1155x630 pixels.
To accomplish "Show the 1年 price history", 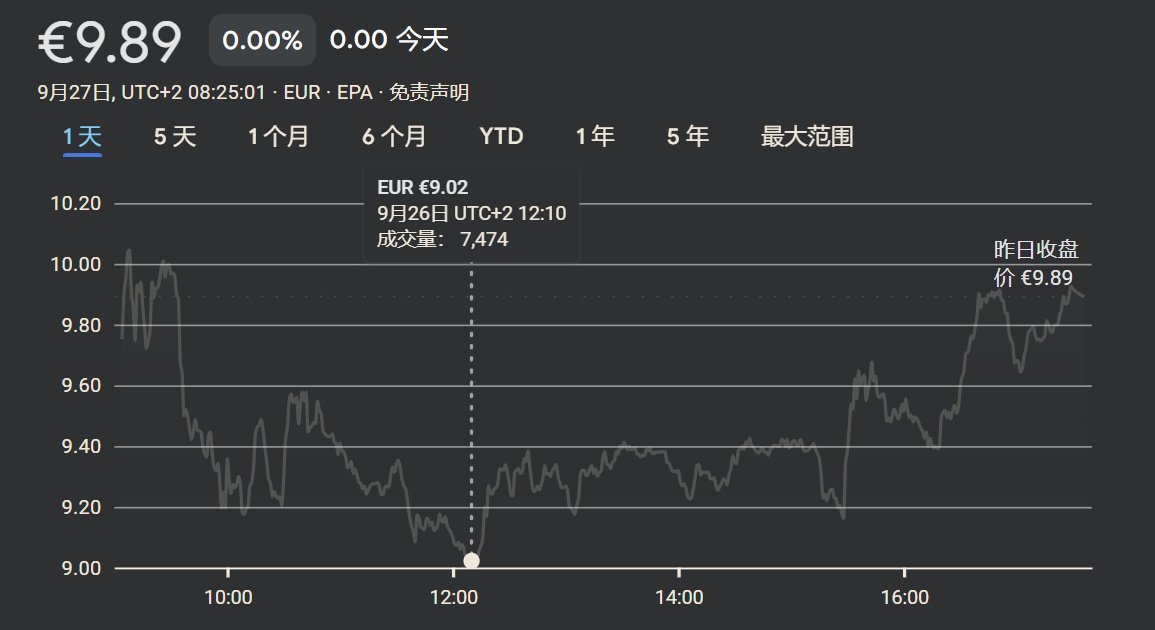I will tap(595, 137).
